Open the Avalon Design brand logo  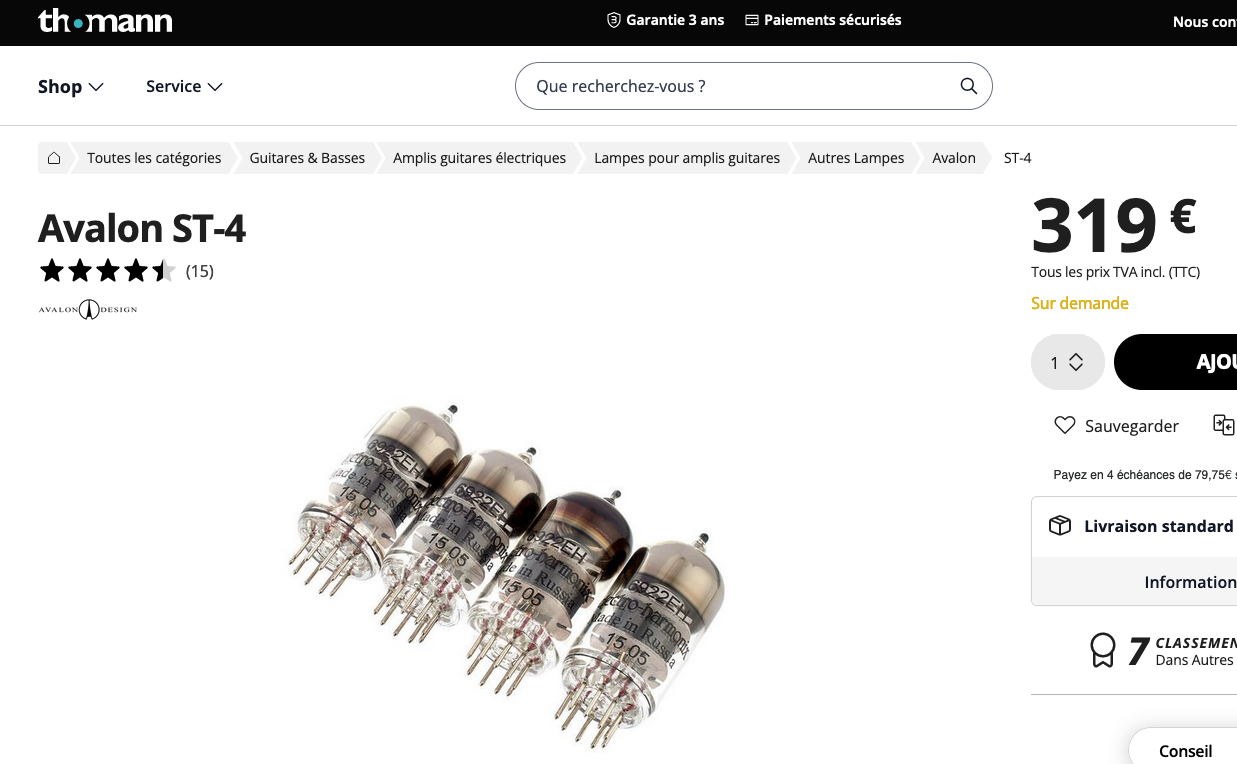point(88,309)
